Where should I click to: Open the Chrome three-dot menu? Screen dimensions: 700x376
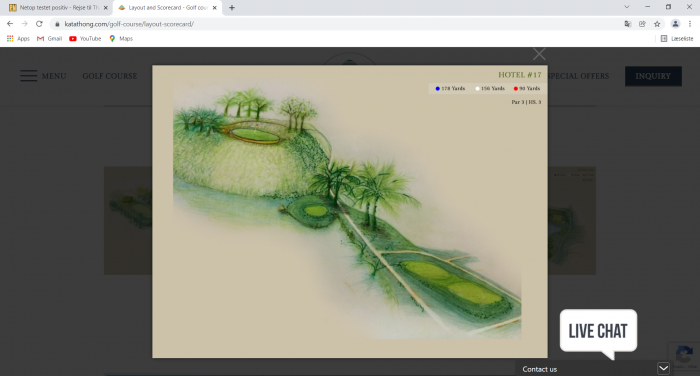pos(690,24)
